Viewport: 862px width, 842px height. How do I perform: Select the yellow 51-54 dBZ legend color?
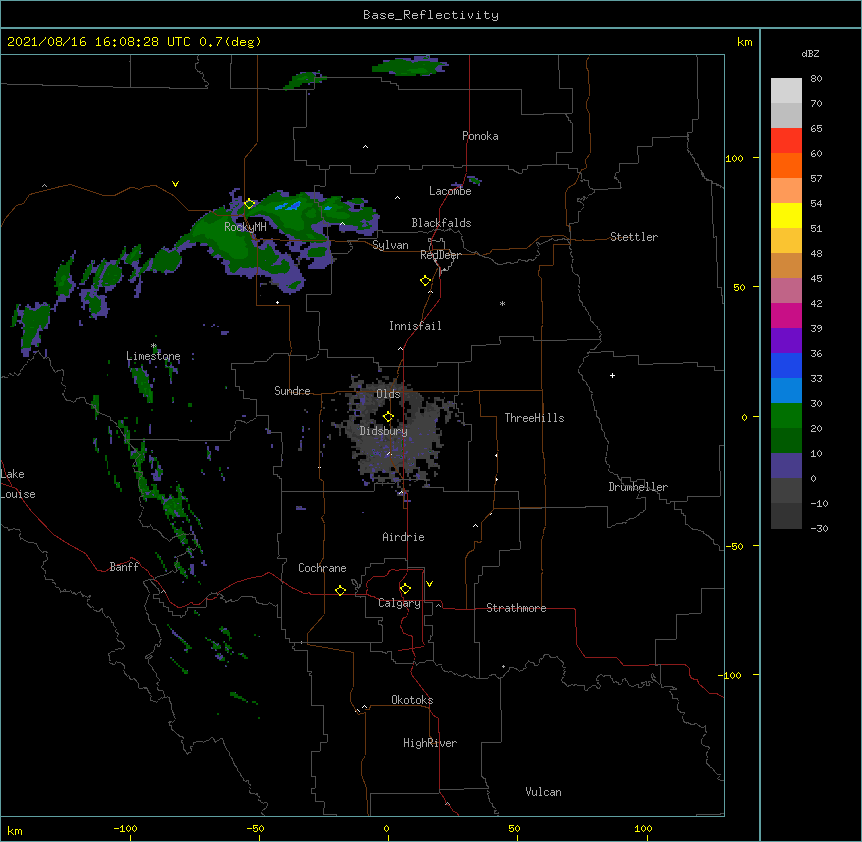click(786, 215)
